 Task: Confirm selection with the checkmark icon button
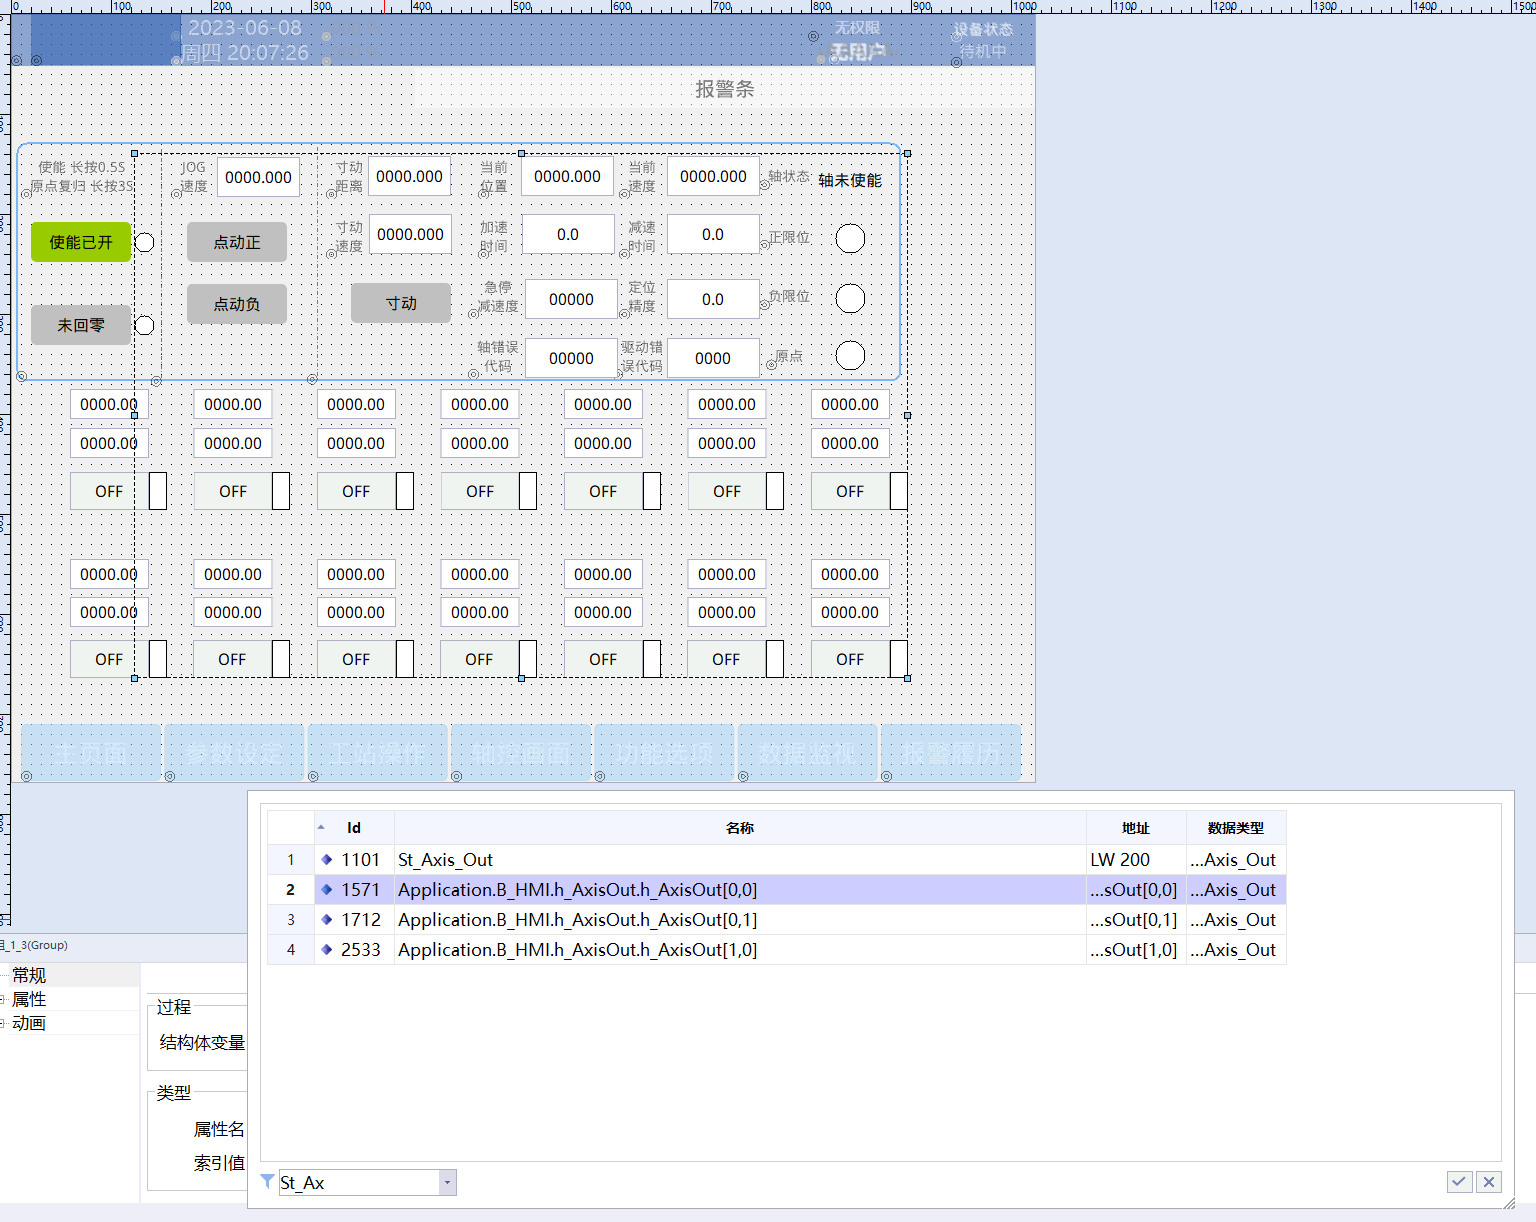(x=1459, y=1182)
